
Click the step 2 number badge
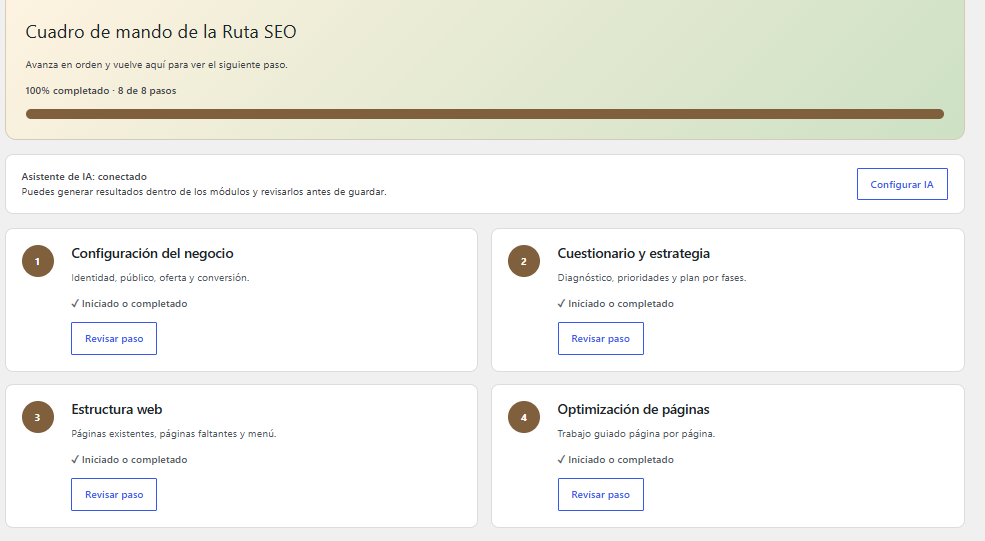524,261
